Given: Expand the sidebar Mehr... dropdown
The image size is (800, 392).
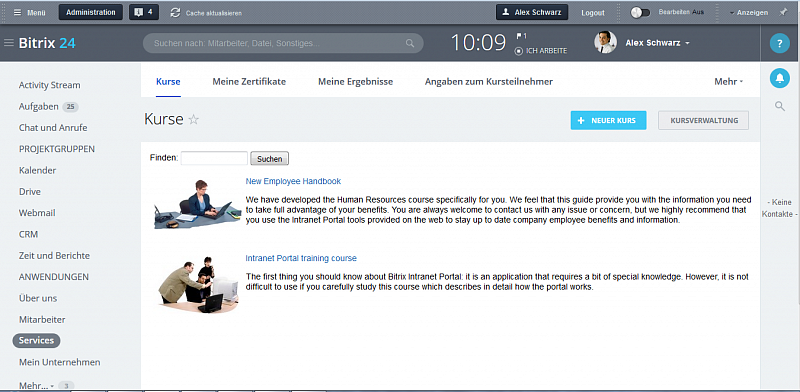Looking at the screenshot, I should pyautogui.click(x=36, y=385).
